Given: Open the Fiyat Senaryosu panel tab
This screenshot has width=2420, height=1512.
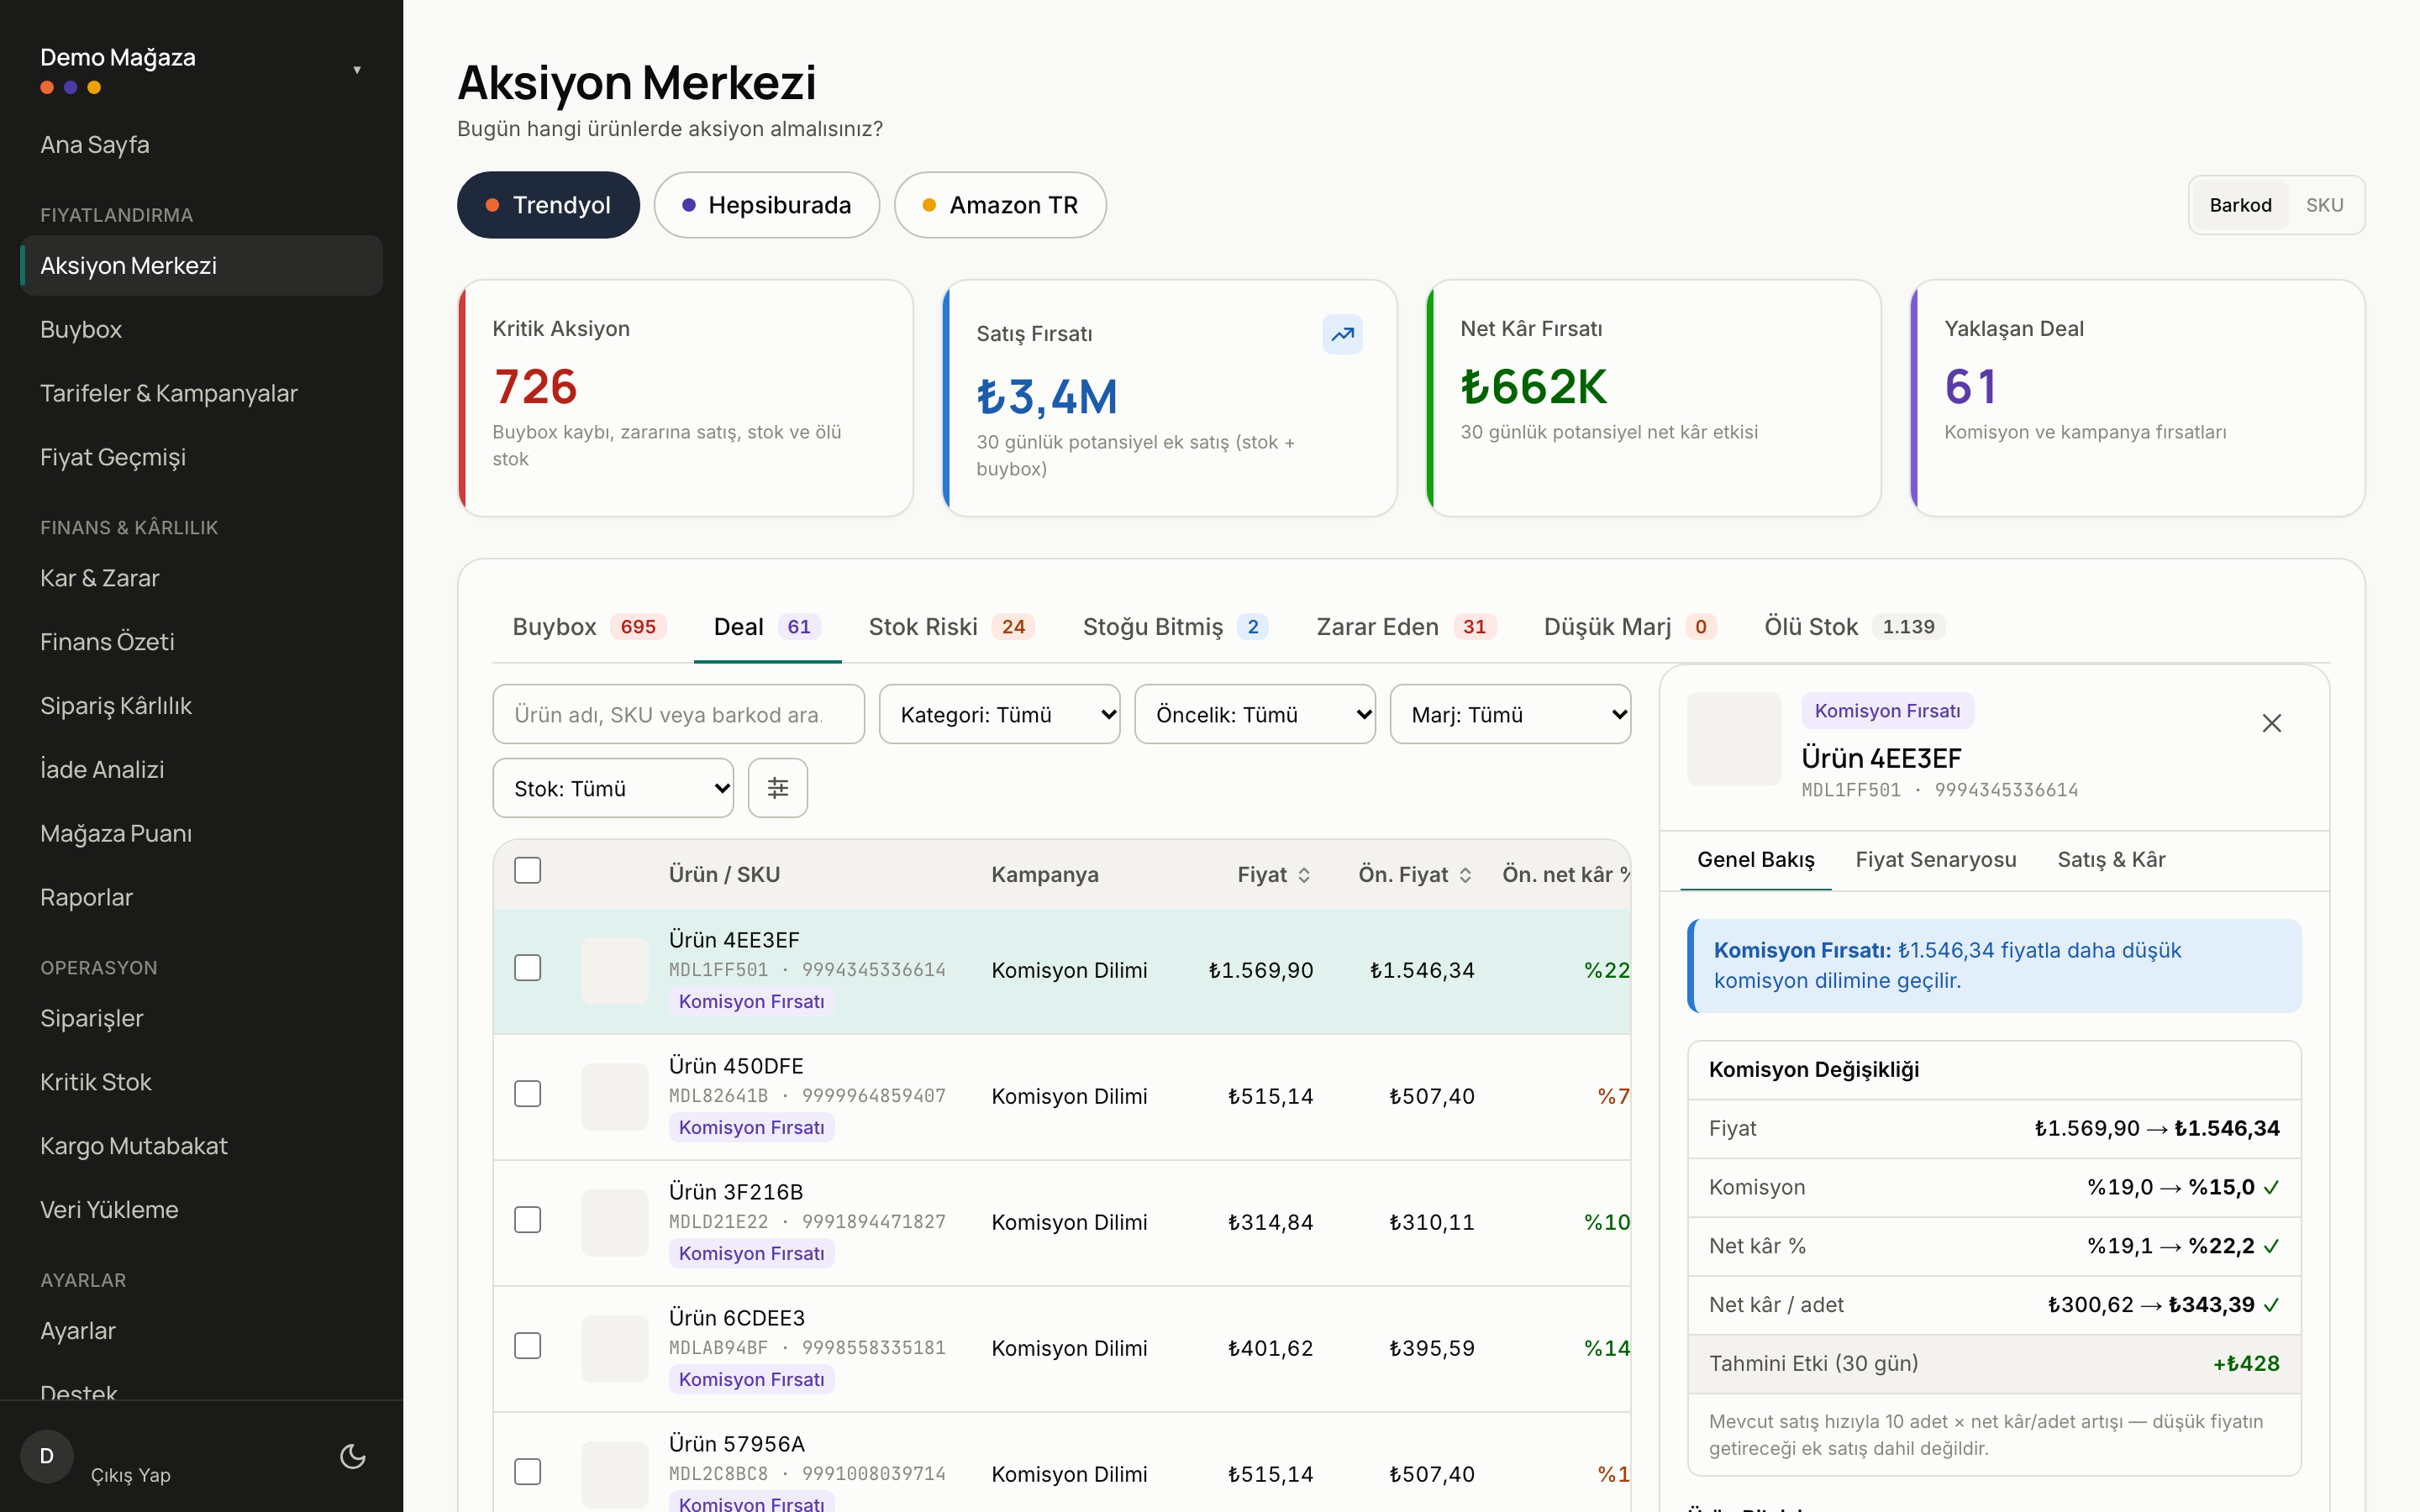Looking at the screenshot, I should 1935,860.
